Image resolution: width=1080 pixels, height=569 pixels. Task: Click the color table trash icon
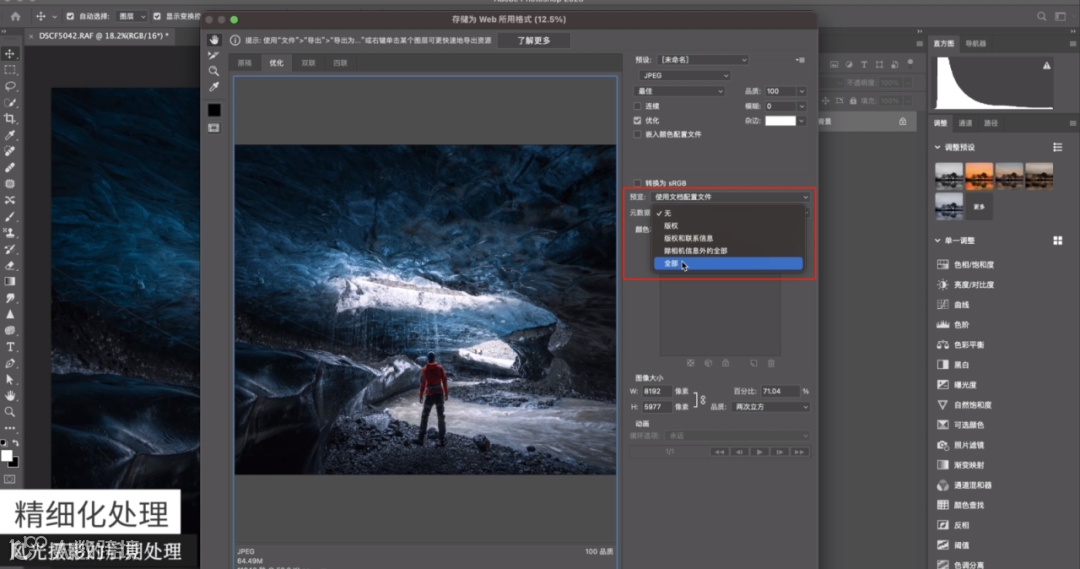(771, 363)
